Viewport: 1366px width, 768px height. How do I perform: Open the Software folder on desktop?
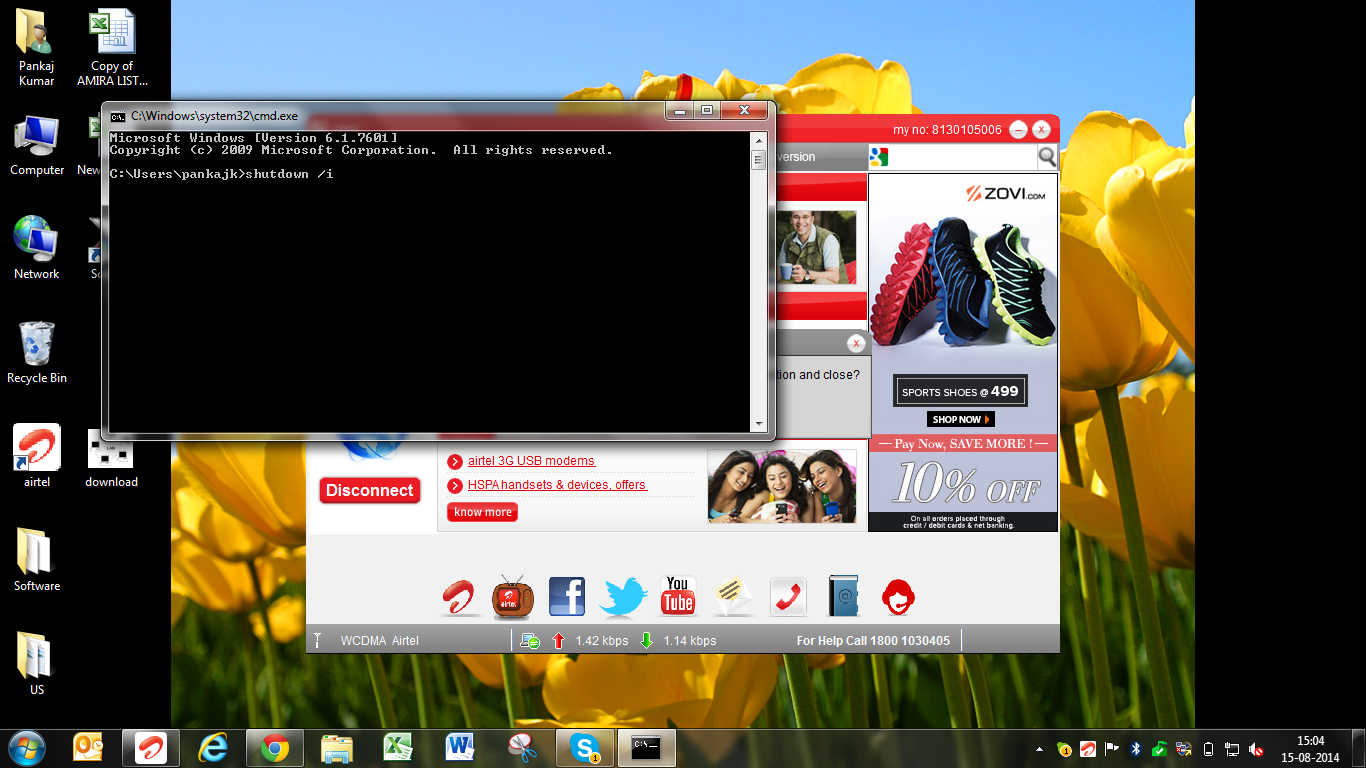click(x=37, y=560)
